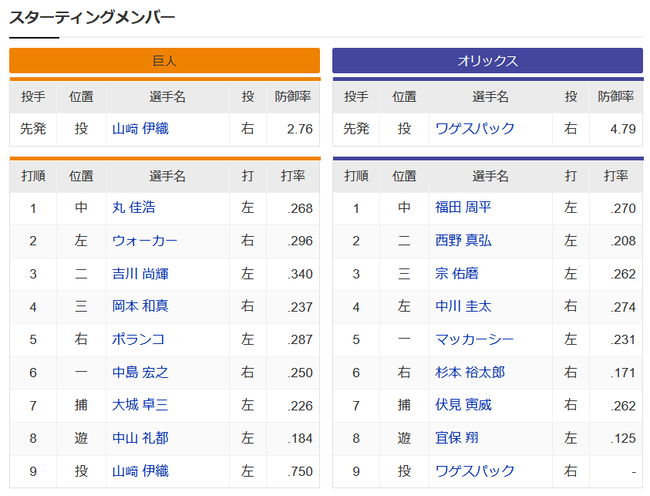
Task: Click 捕 position cell in 大城 卓三 row
Action: (81, 405)
